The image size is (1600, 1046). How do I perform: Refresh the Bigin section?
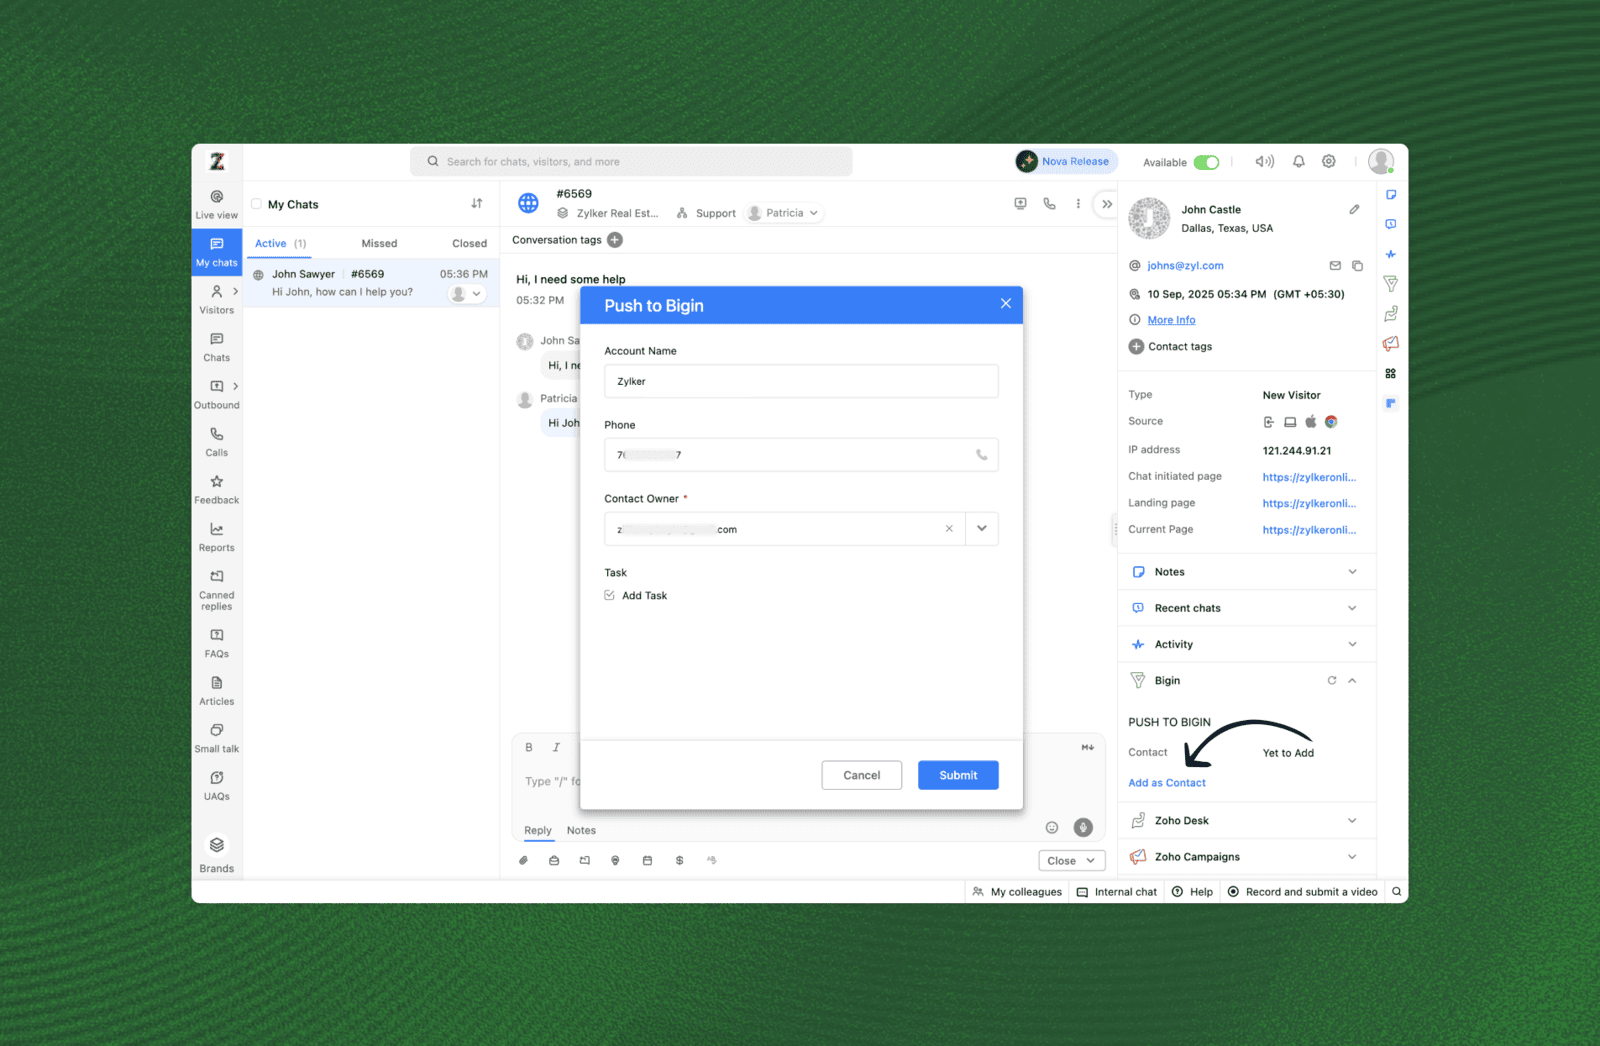click(1331, 681)
